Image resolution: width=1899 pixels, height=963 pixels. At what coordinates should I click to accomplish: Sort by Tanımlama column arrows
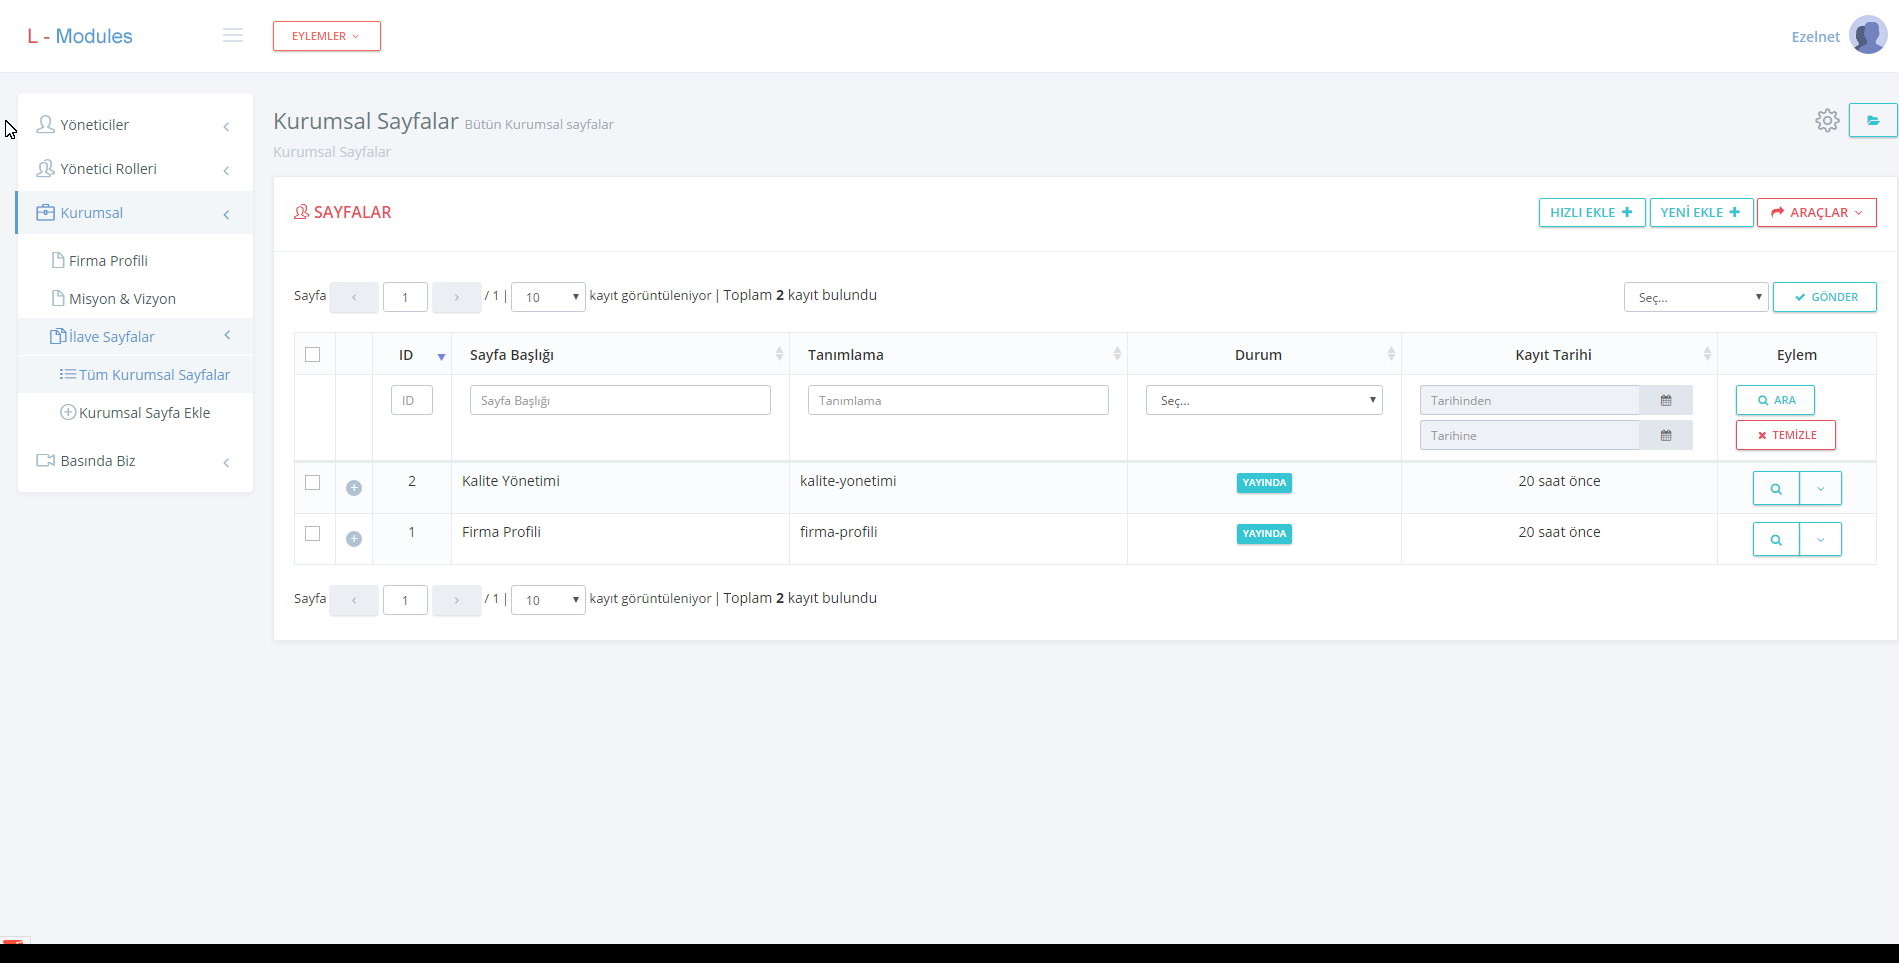[1117, 354]
